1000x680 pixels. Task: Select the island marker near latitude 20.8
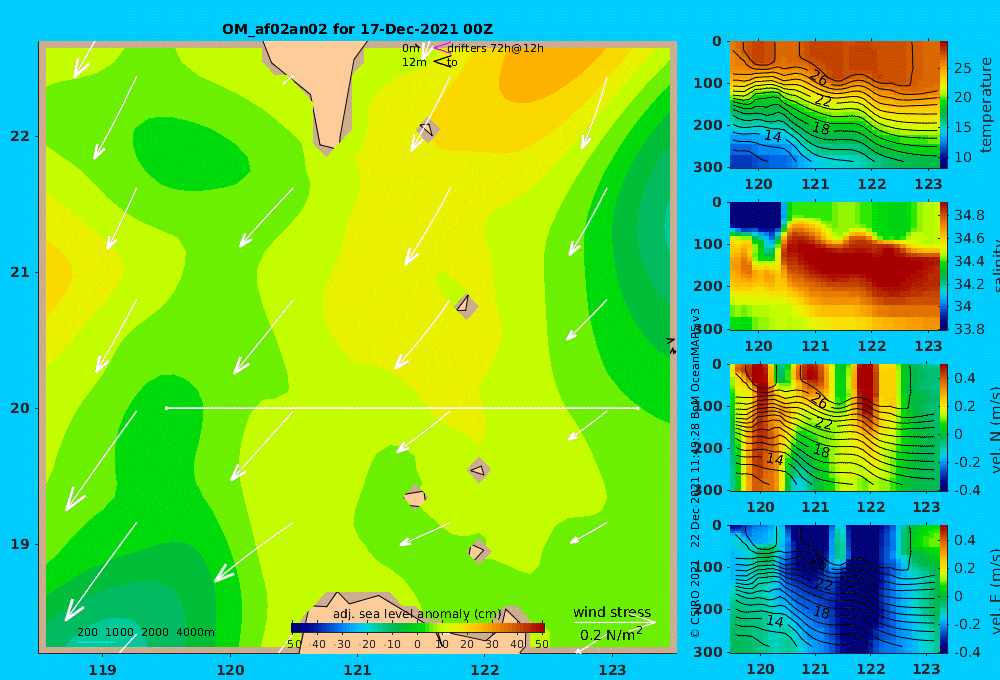click(x=466, y=306)
